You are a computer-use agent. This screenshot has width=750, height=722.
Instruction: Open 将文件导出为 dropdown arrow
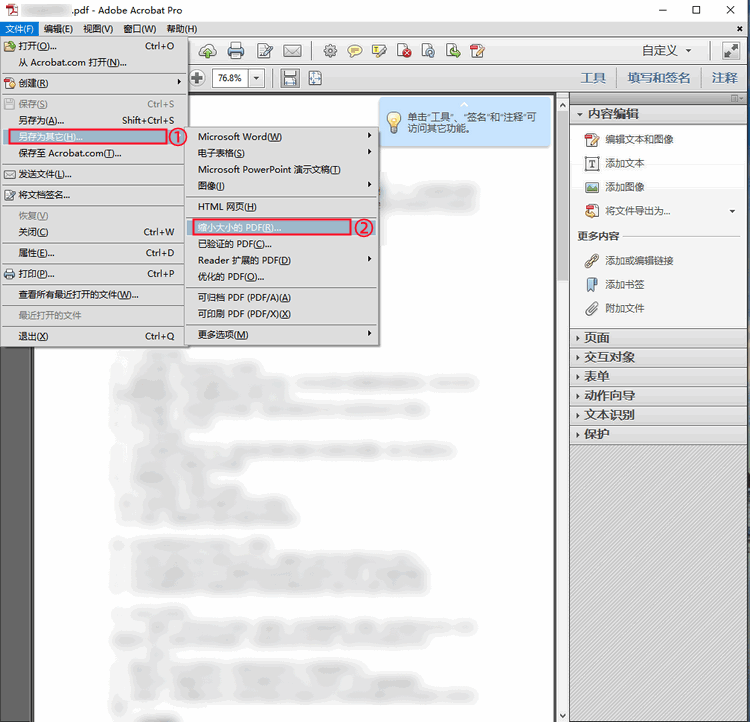[732, 211]
